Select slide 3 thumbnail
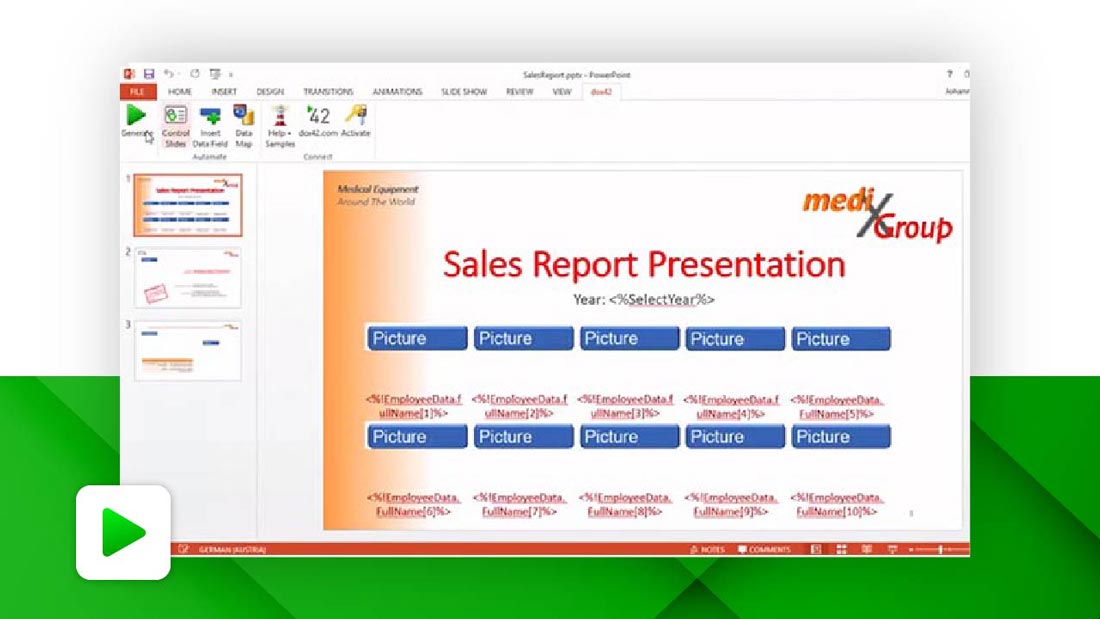The image size is (1100, 619). point(188,351)
